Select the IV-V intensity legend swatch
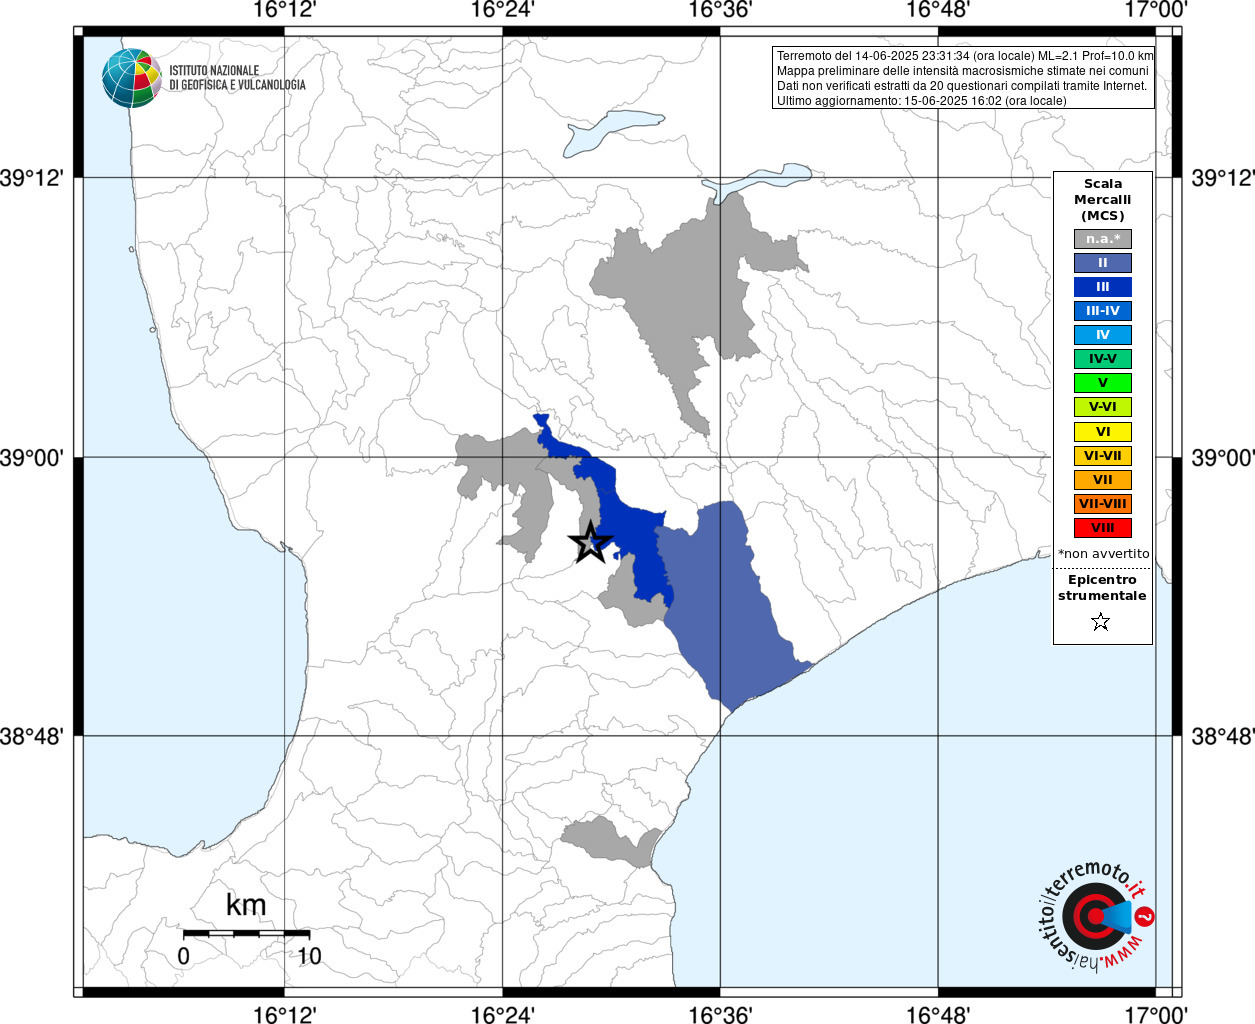 point(1103,359)
